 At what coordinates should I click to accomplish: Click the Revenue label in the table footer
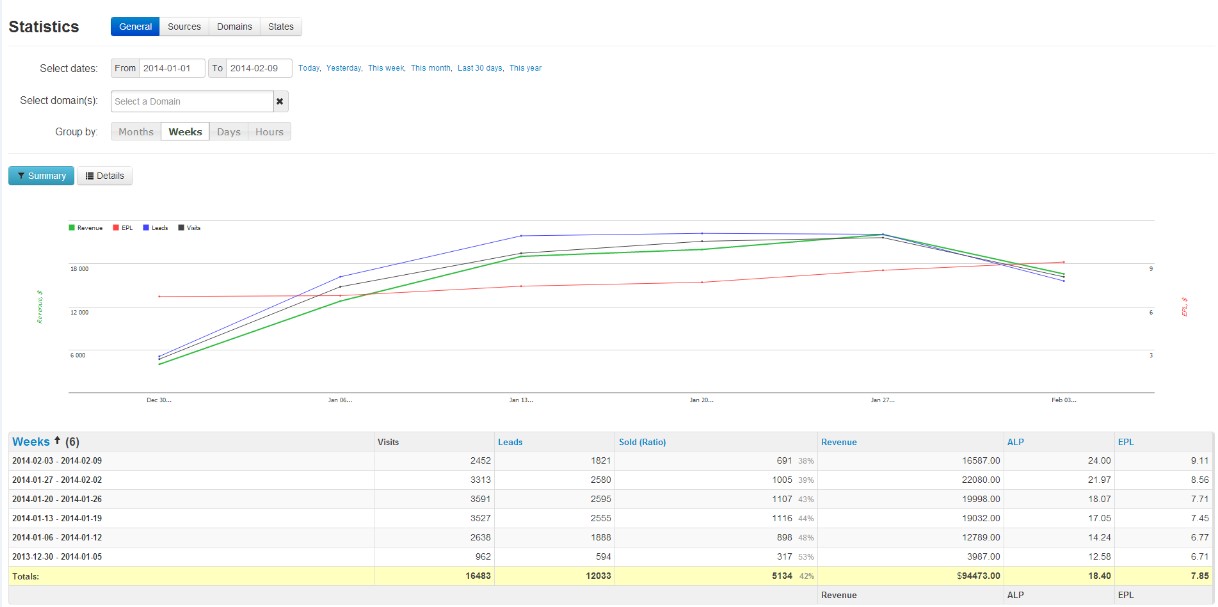[x=839, y=595]
